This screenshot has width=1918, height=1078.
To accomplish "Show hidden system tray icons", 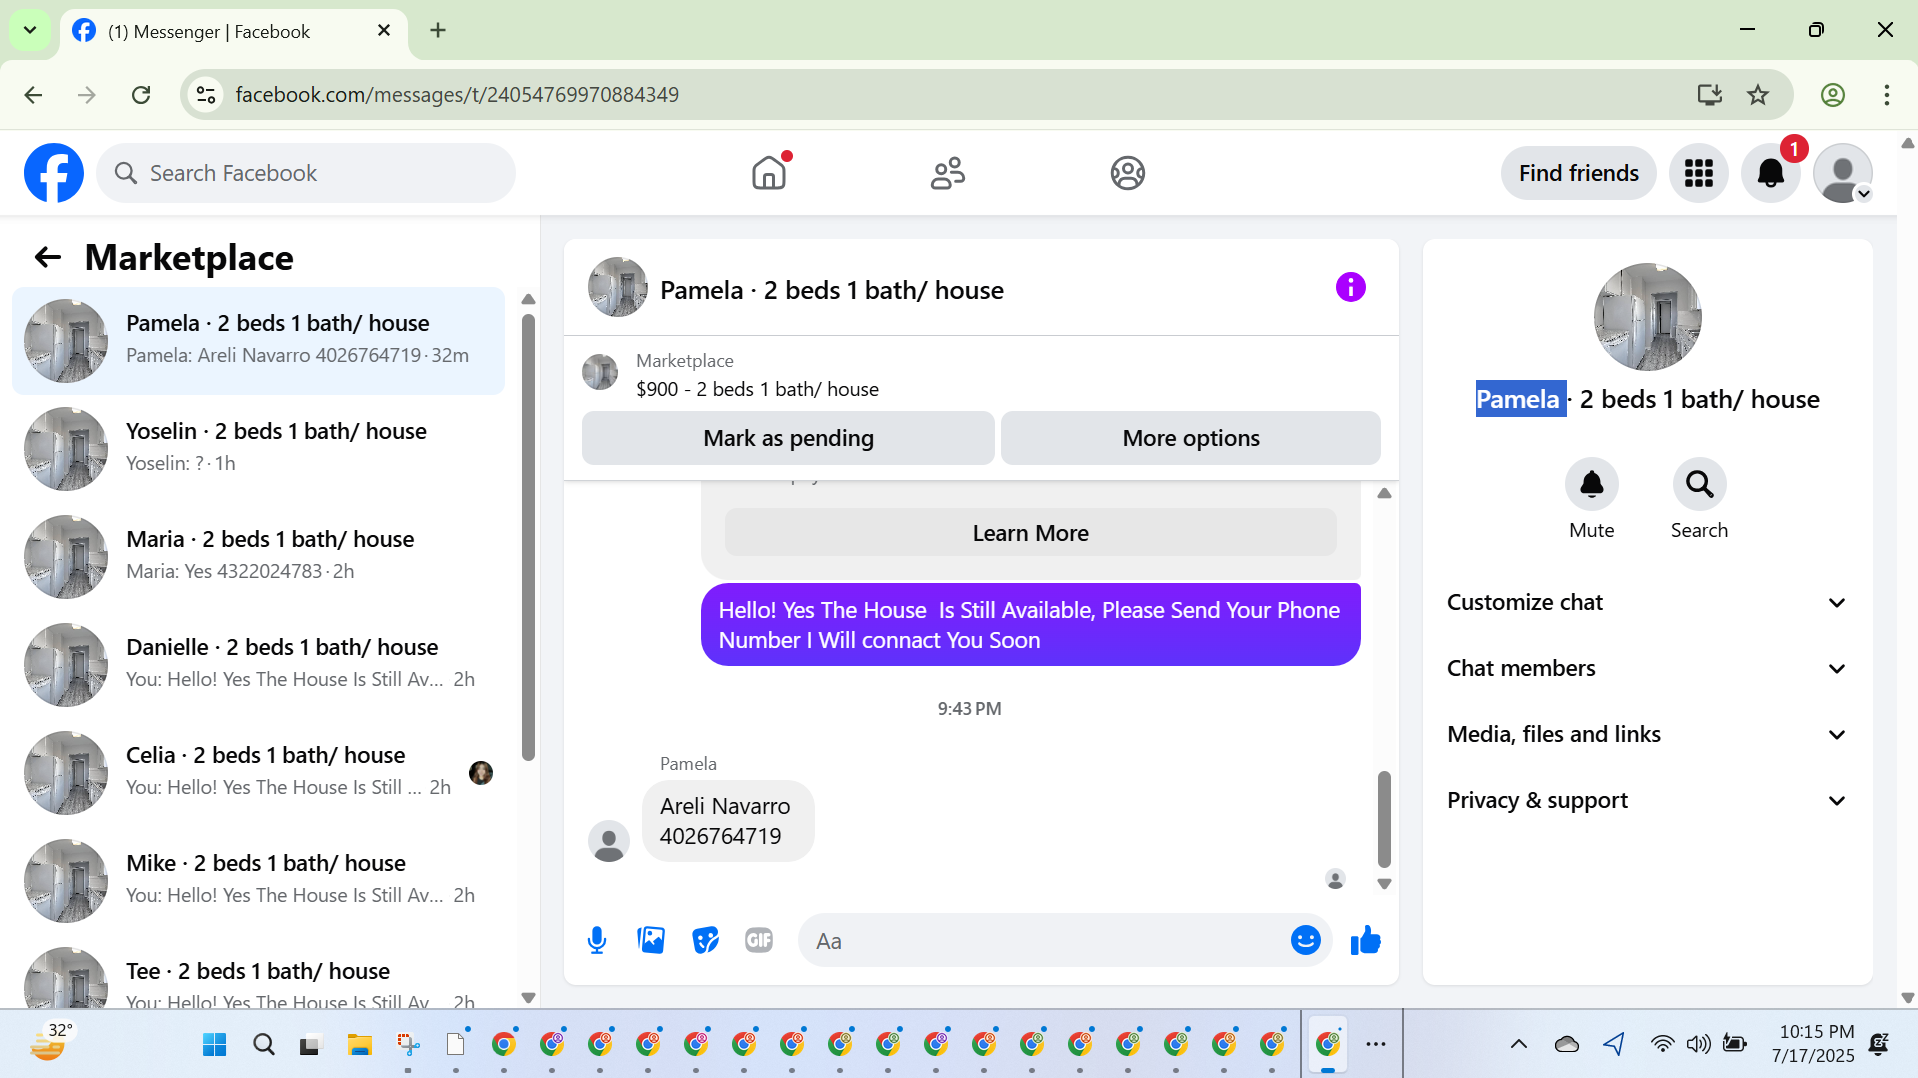I will tap(1518, 1045).
